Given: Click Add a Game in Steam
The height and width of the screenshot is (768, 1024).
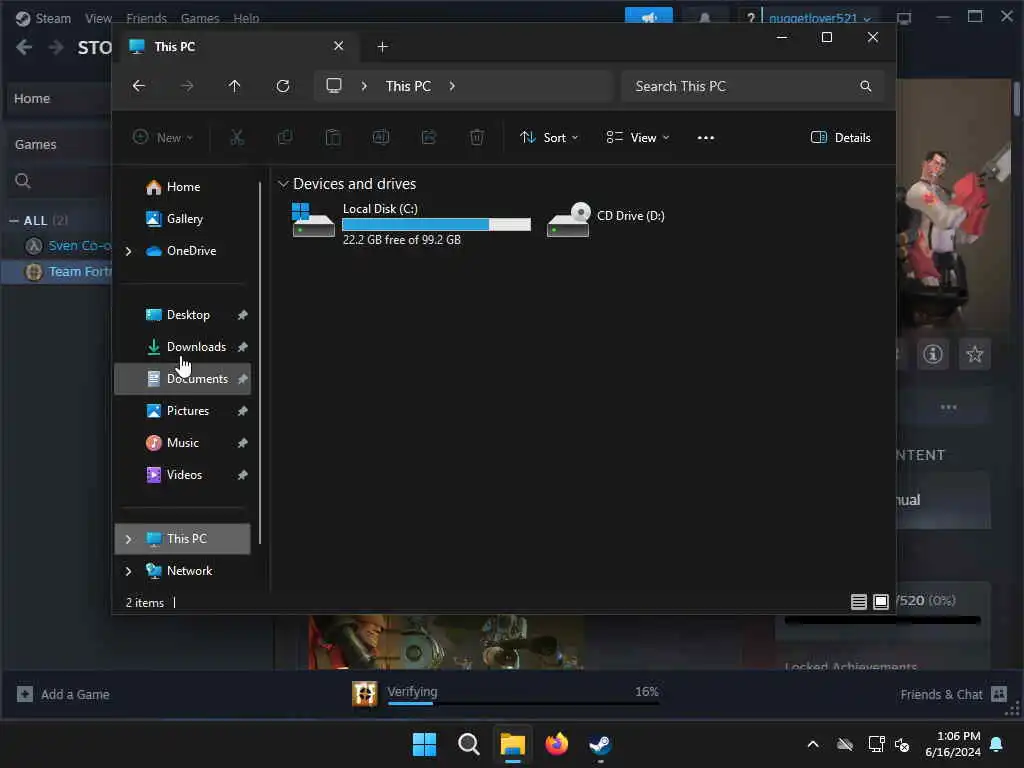Looking at the screenshot, I should (63, 694).
